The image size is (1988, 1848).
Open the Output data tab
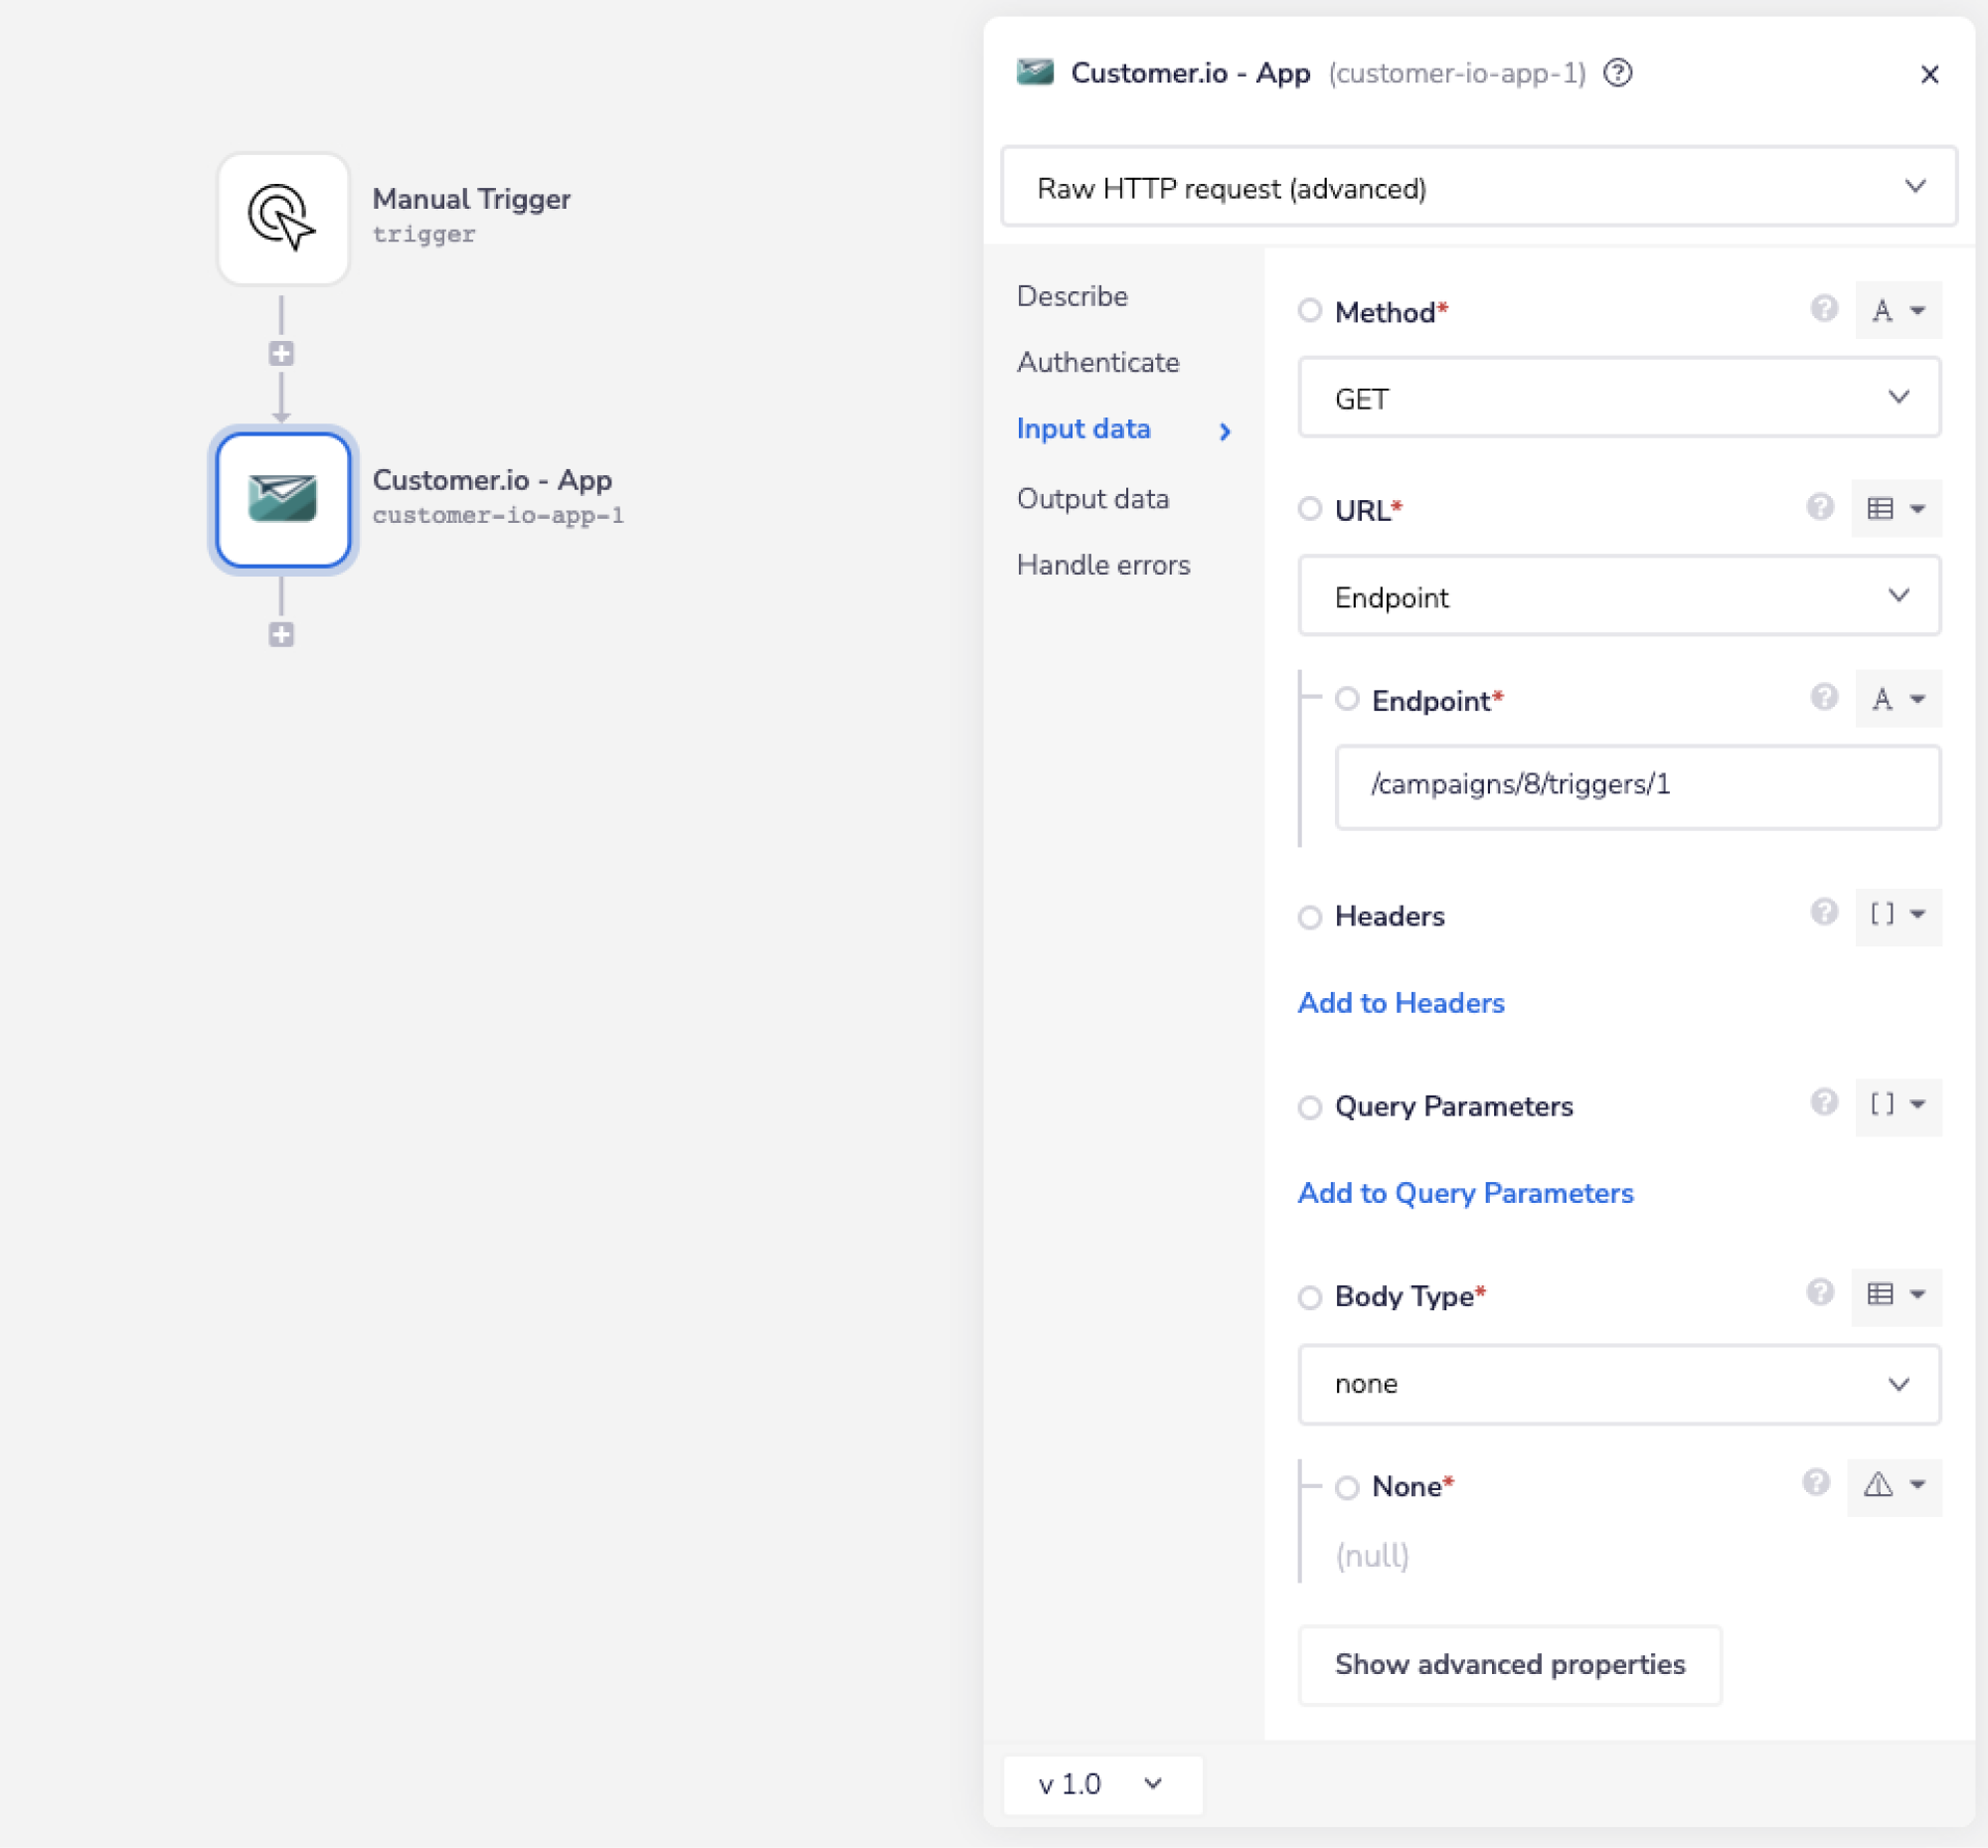[1092, 498]
